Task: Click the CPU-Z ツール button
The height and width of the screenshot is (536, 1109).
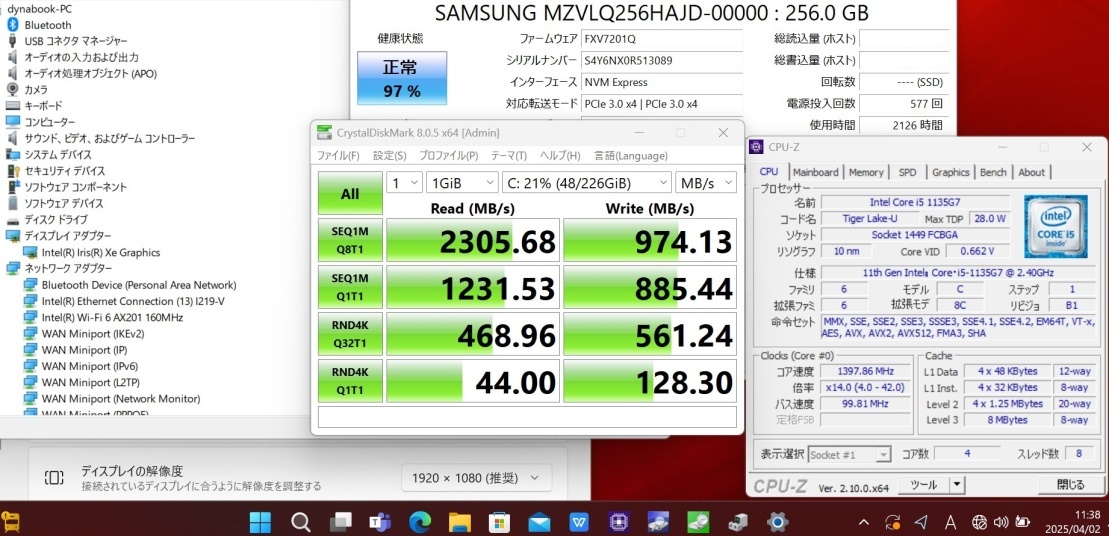Action: (923, 485)
